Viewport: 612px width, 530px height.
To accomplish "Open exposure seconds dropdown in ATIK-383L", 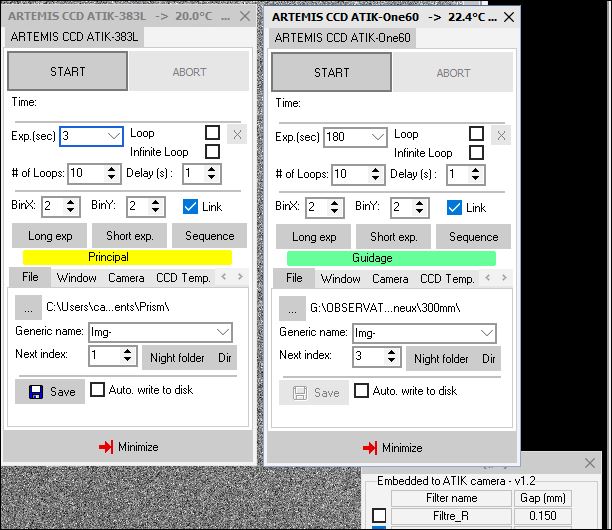I will (x=112, y=136).
